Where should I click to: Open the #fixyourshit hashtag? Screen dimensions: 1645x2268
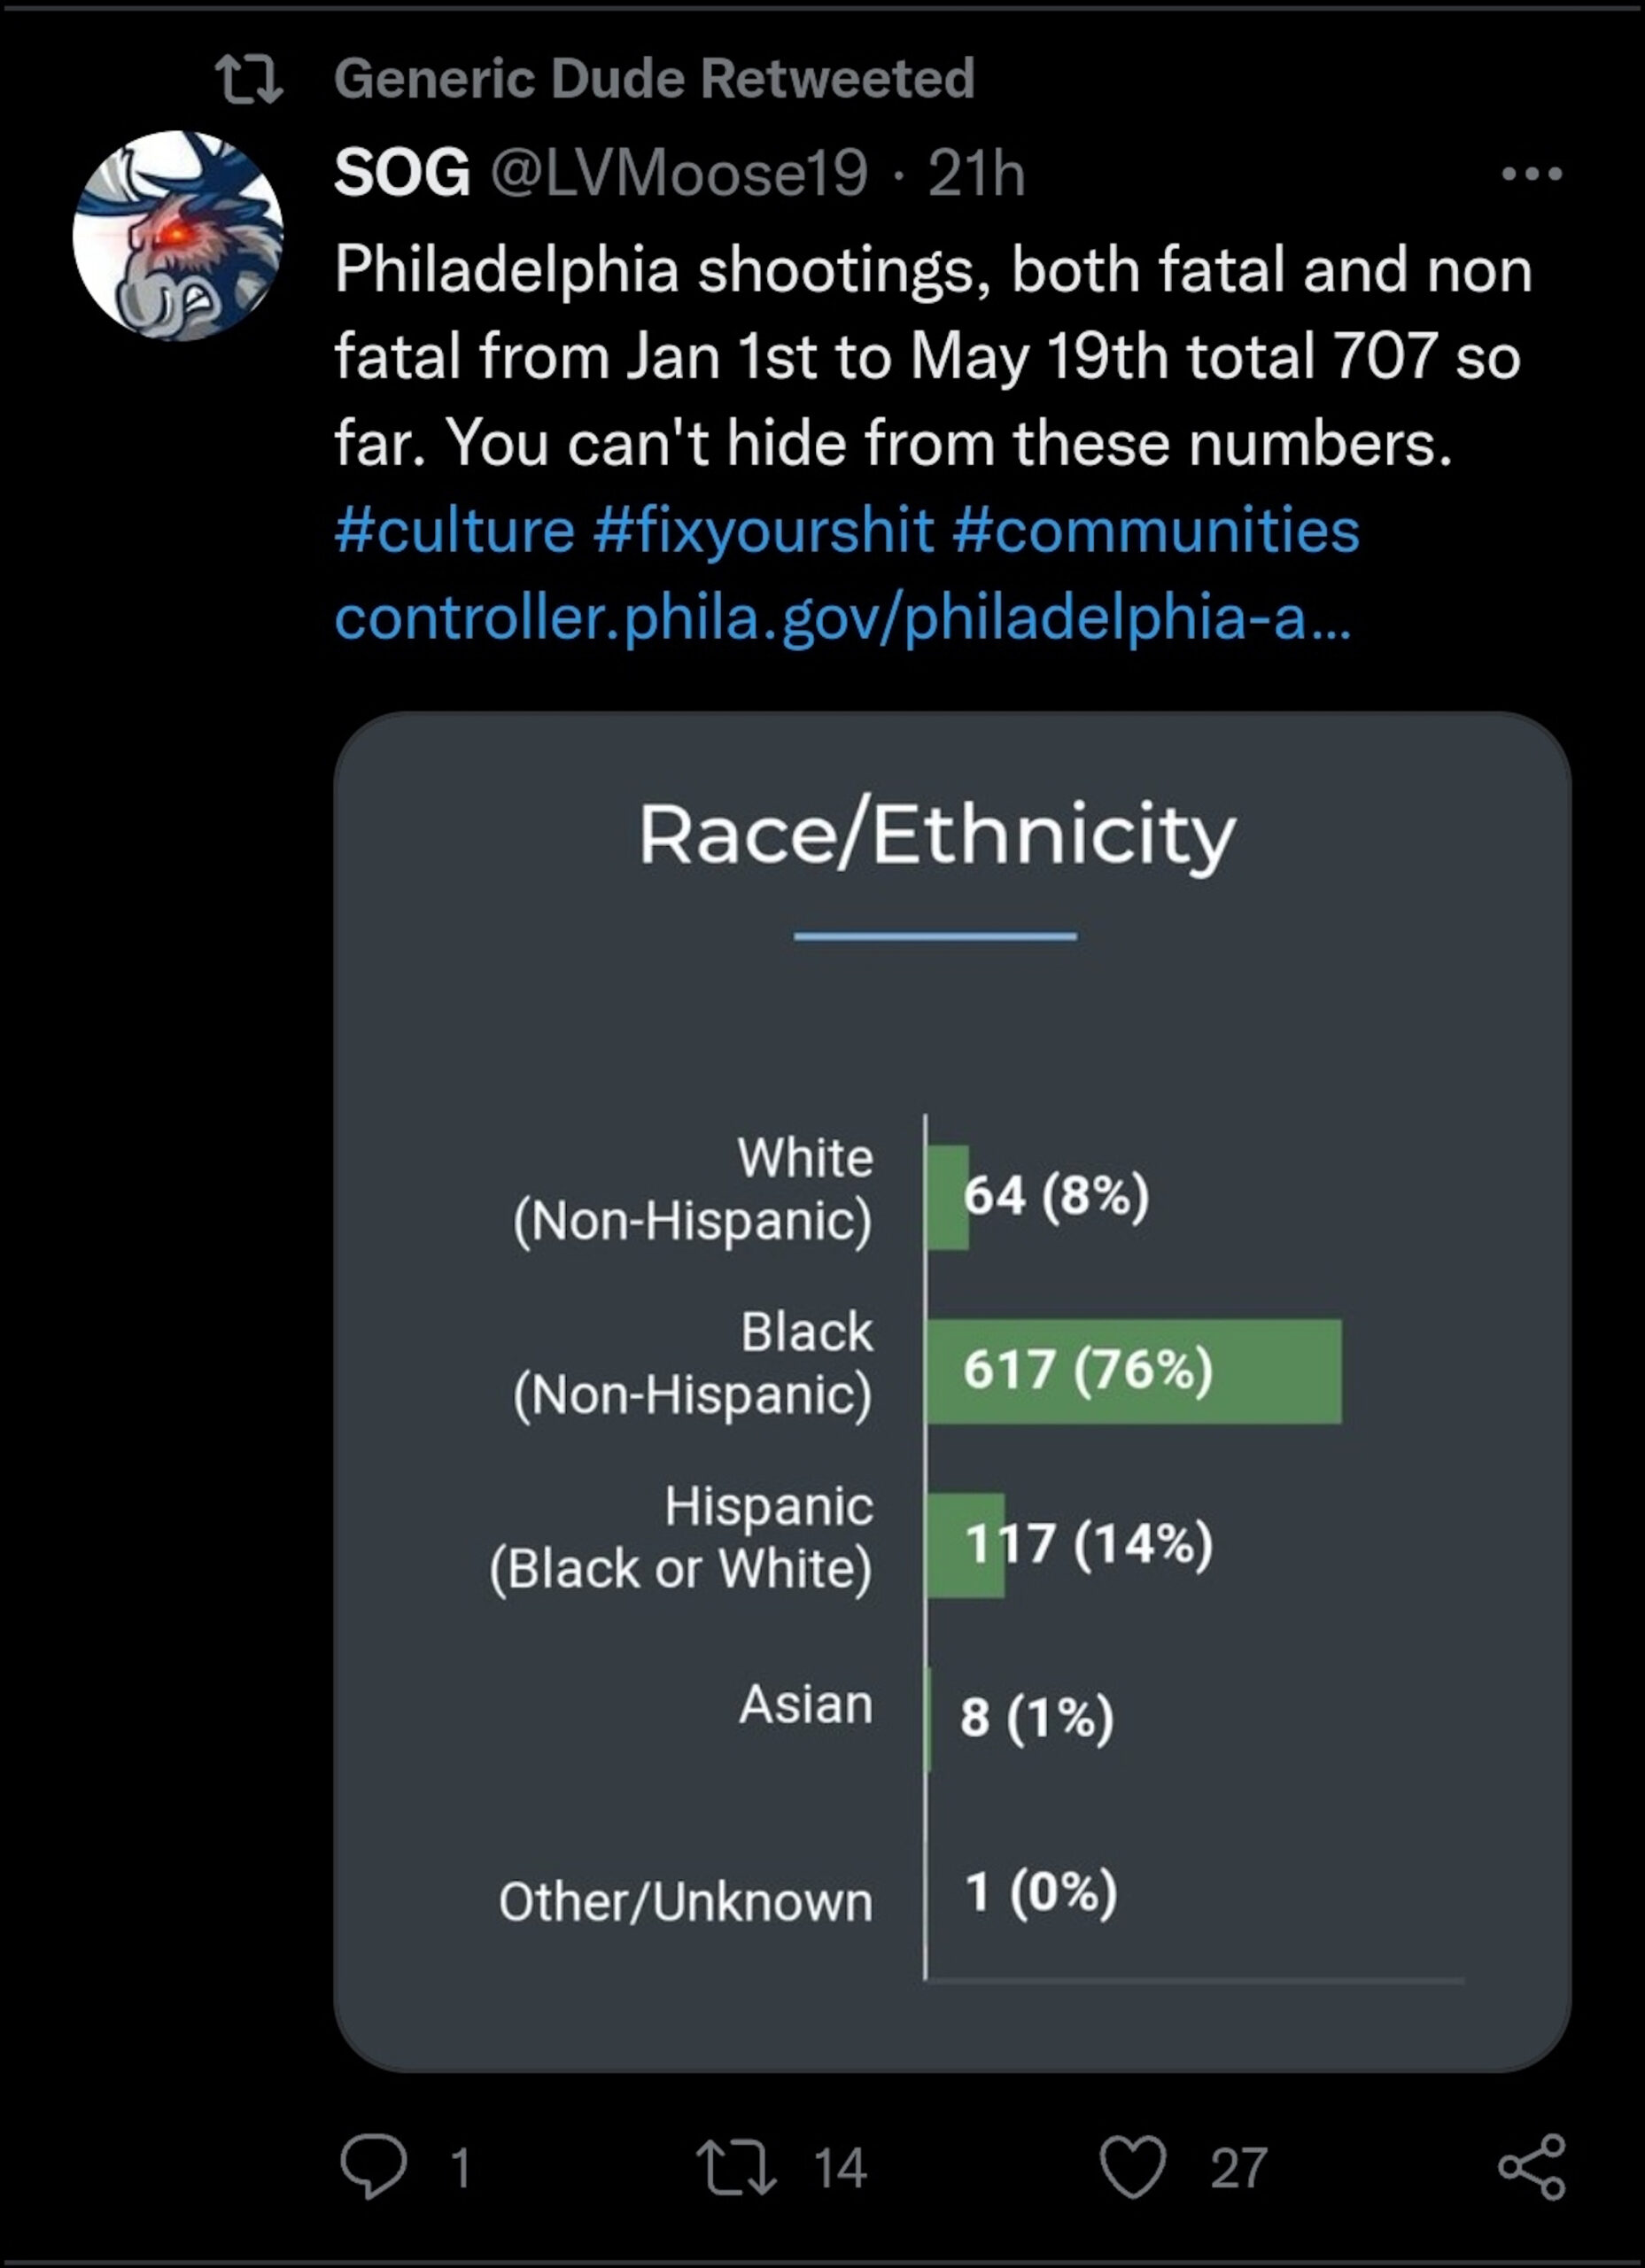click(763, 530)
